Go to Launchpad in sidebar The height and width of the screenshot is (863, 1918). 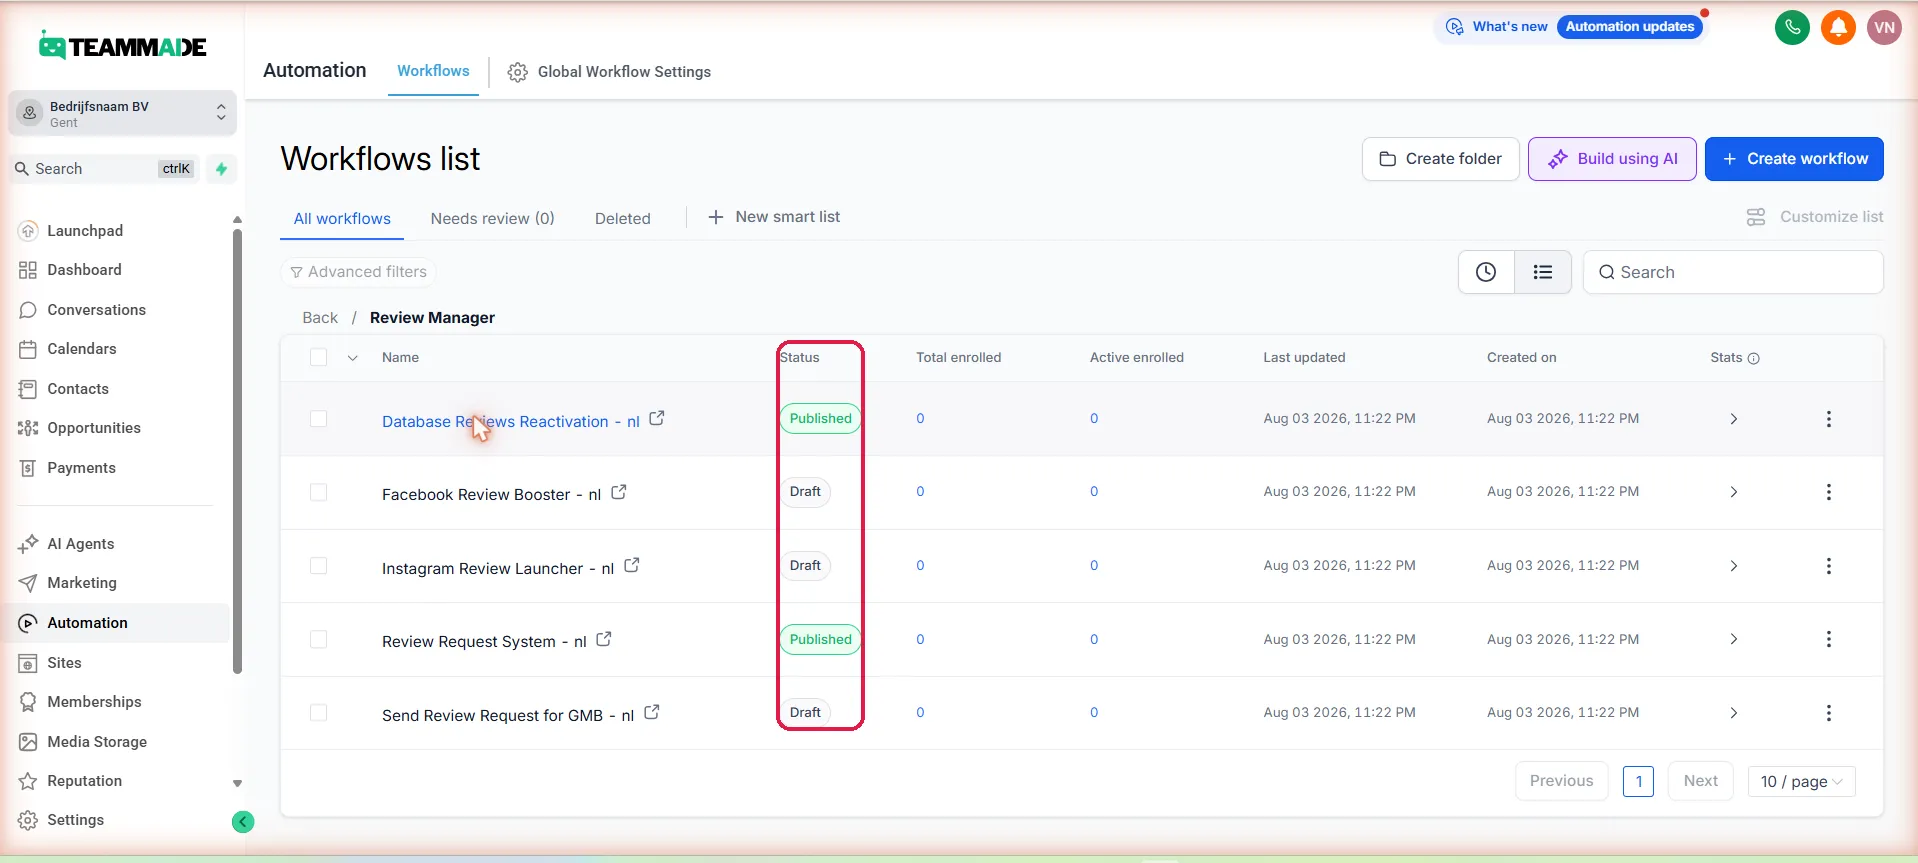85,231
